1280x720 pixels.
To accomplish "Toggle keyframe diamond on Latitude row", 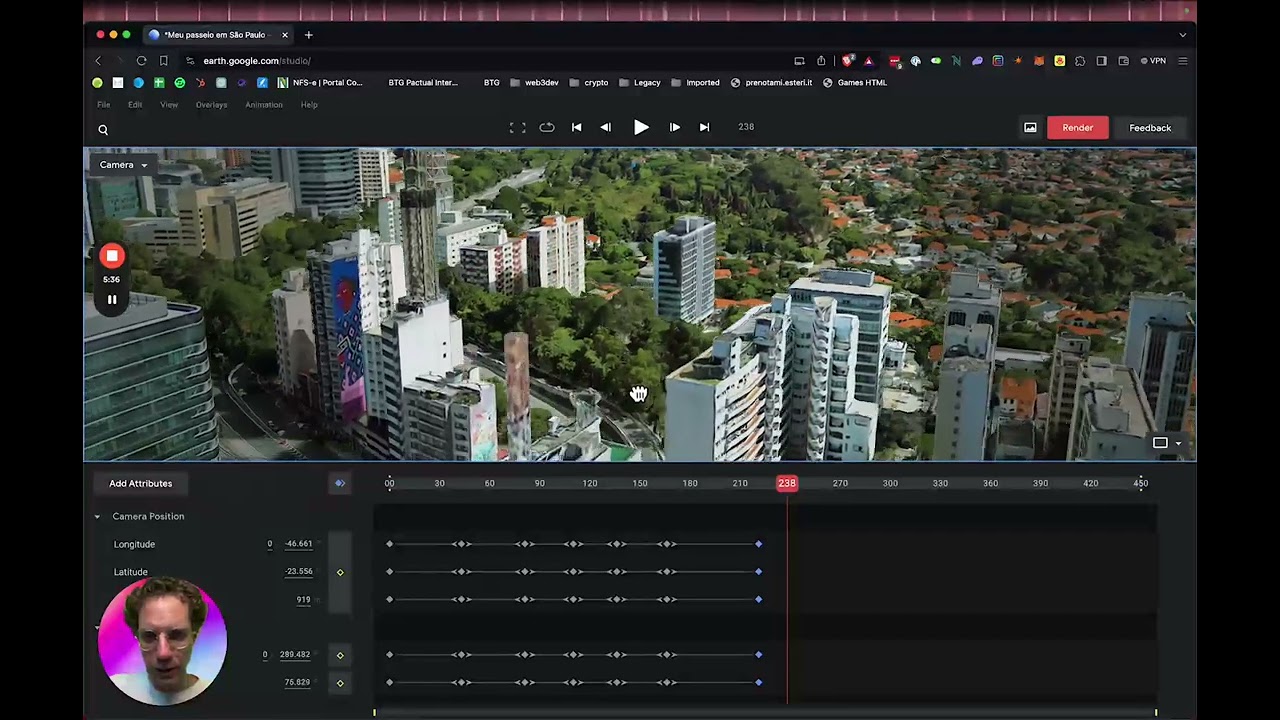I will click(340, 572).
